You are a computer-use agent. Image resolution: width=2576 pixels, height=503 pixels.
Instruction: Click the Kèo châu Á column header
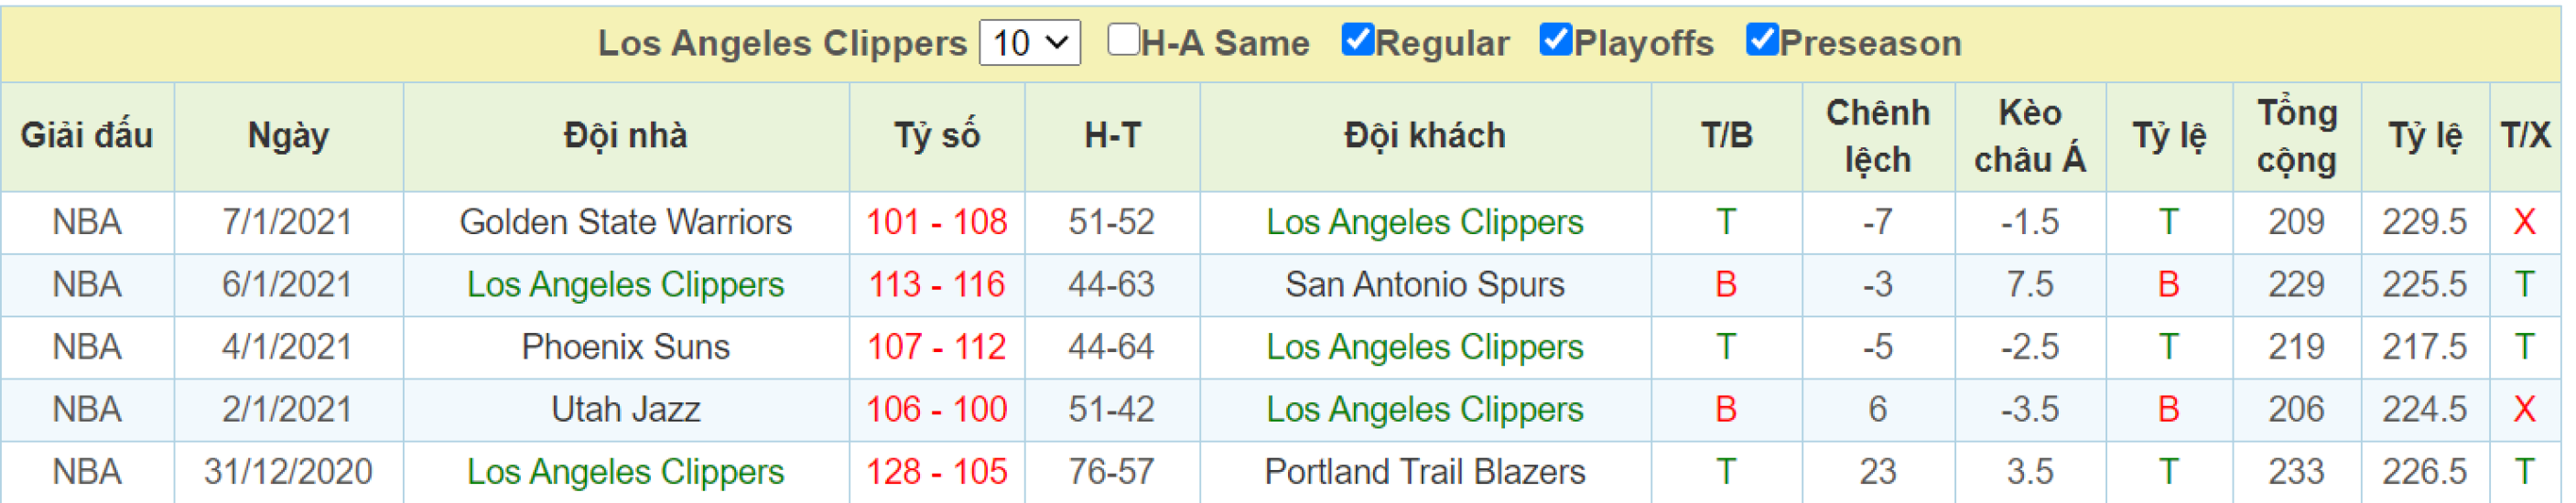pos(2029,136)
